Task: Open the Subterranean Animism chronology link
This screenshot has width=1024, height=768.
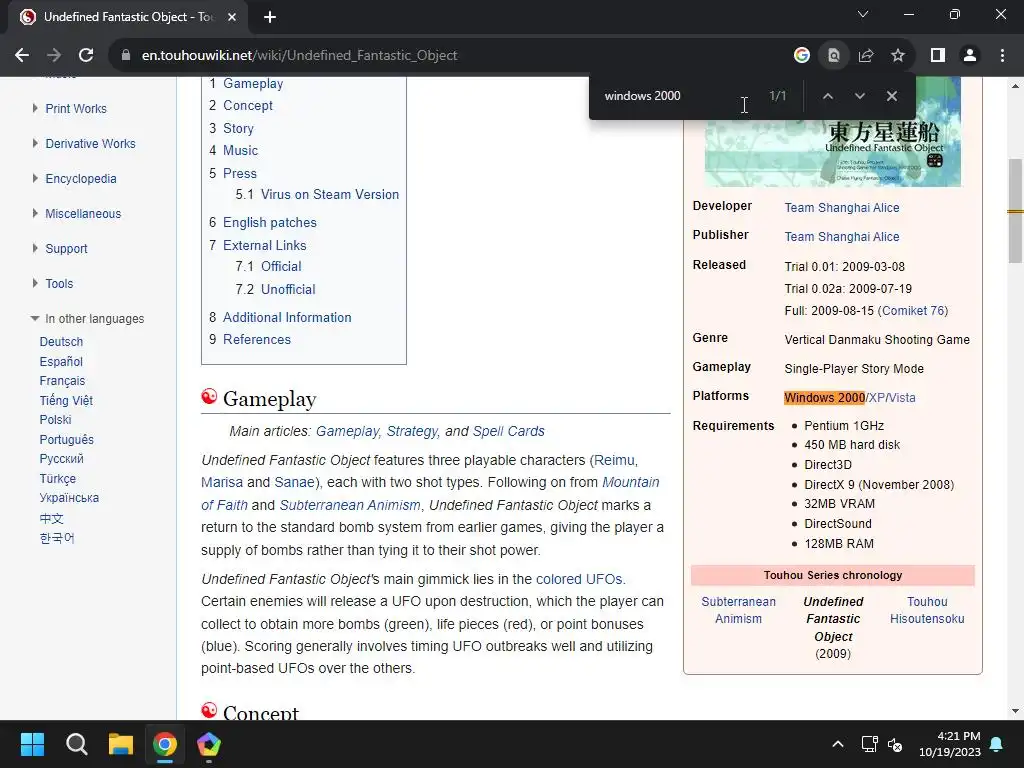Action: 738,610
